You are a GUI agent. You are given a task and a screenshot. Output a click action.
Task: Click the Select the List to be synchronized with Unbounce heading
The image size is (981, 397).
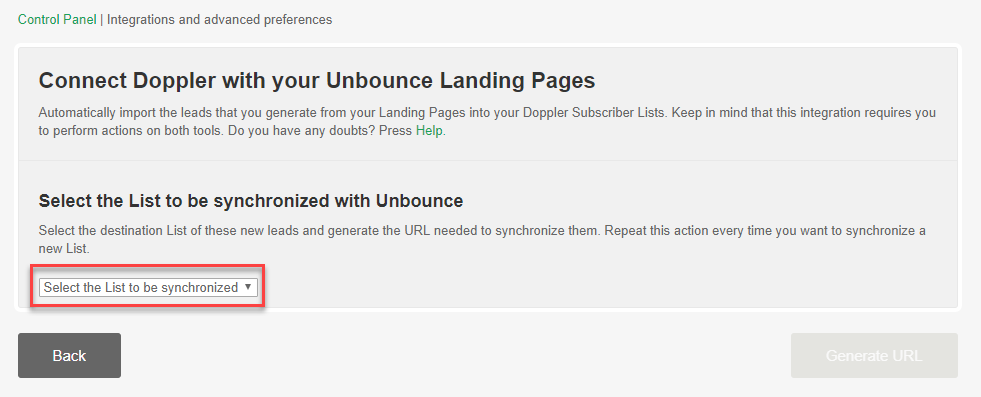coord(251,201)
